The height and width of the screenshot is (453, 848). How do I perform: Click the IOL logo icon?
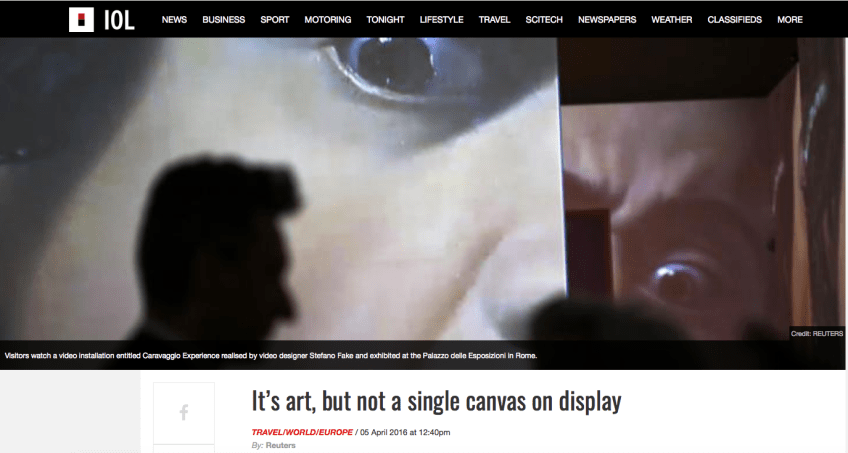101,19
